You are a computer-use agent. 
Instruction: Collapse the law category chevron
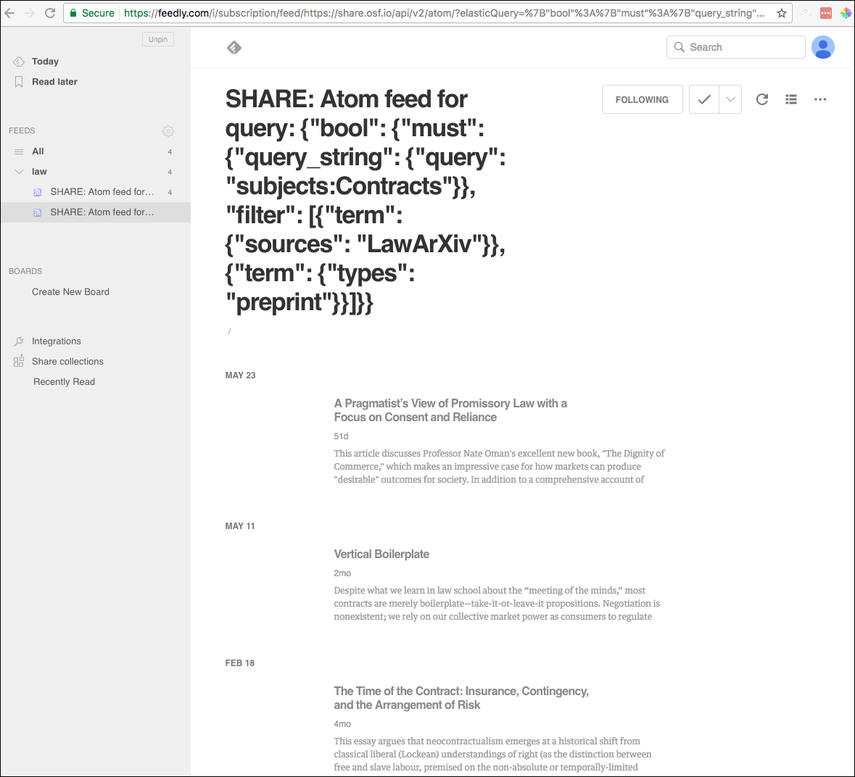pos(19,172)
